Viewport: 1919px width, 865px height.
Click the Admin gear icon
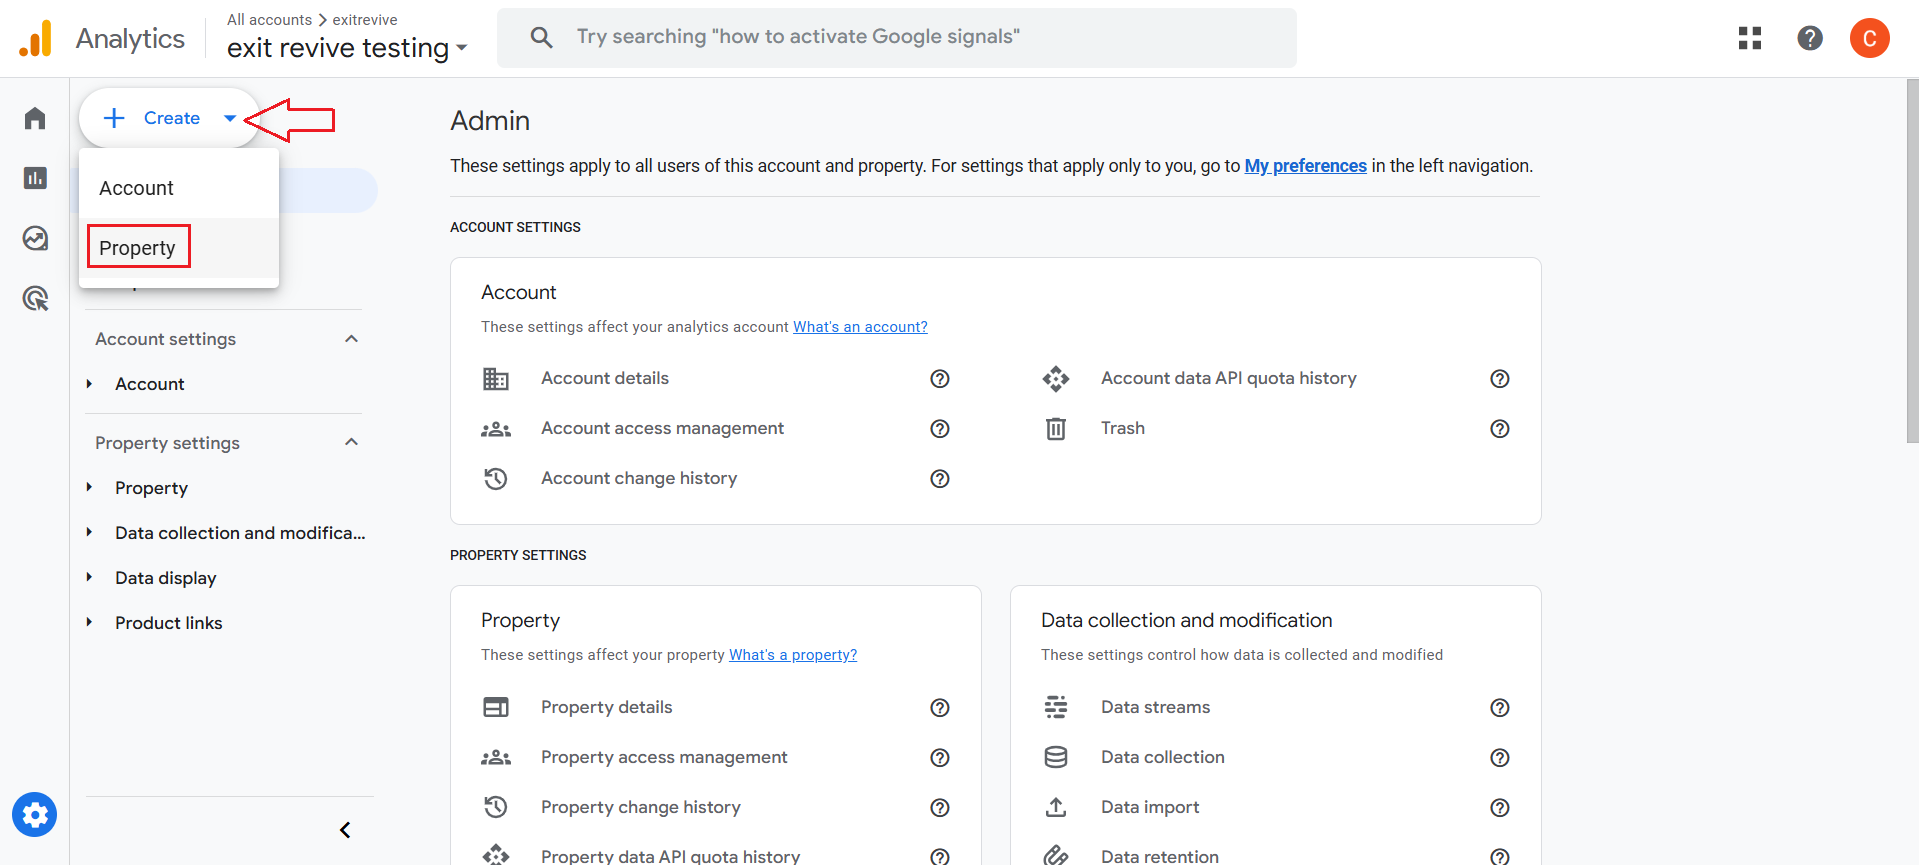pos(35,815)
